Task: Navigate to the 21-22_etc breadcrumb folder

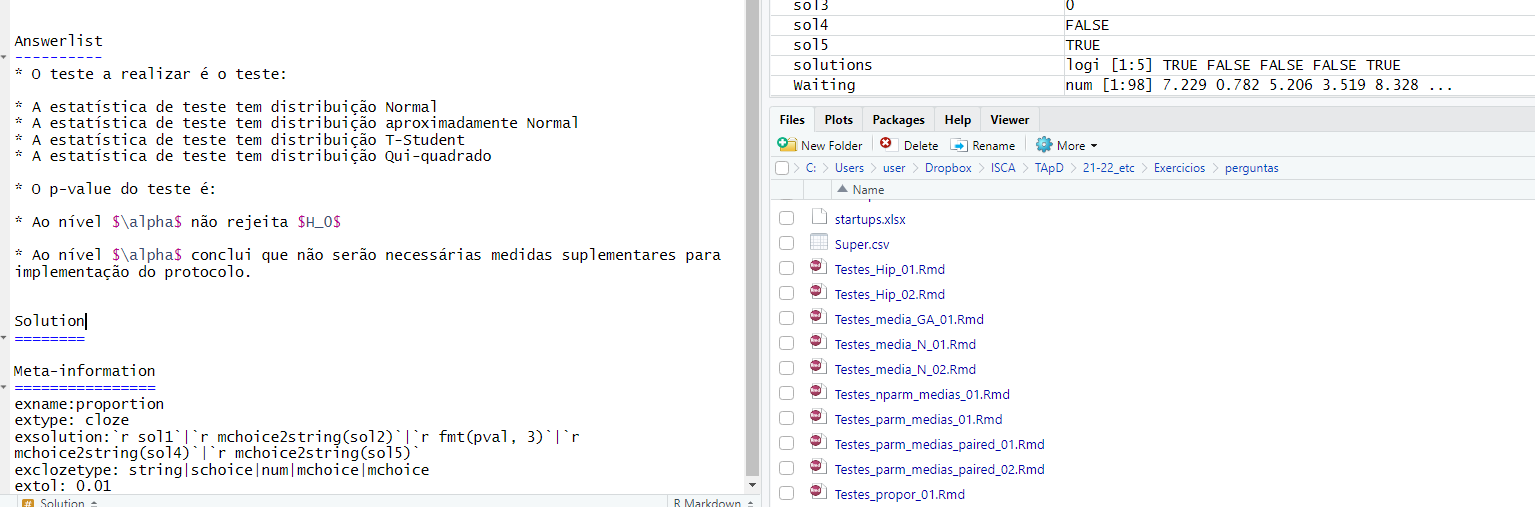Action: coord(1108,168)
